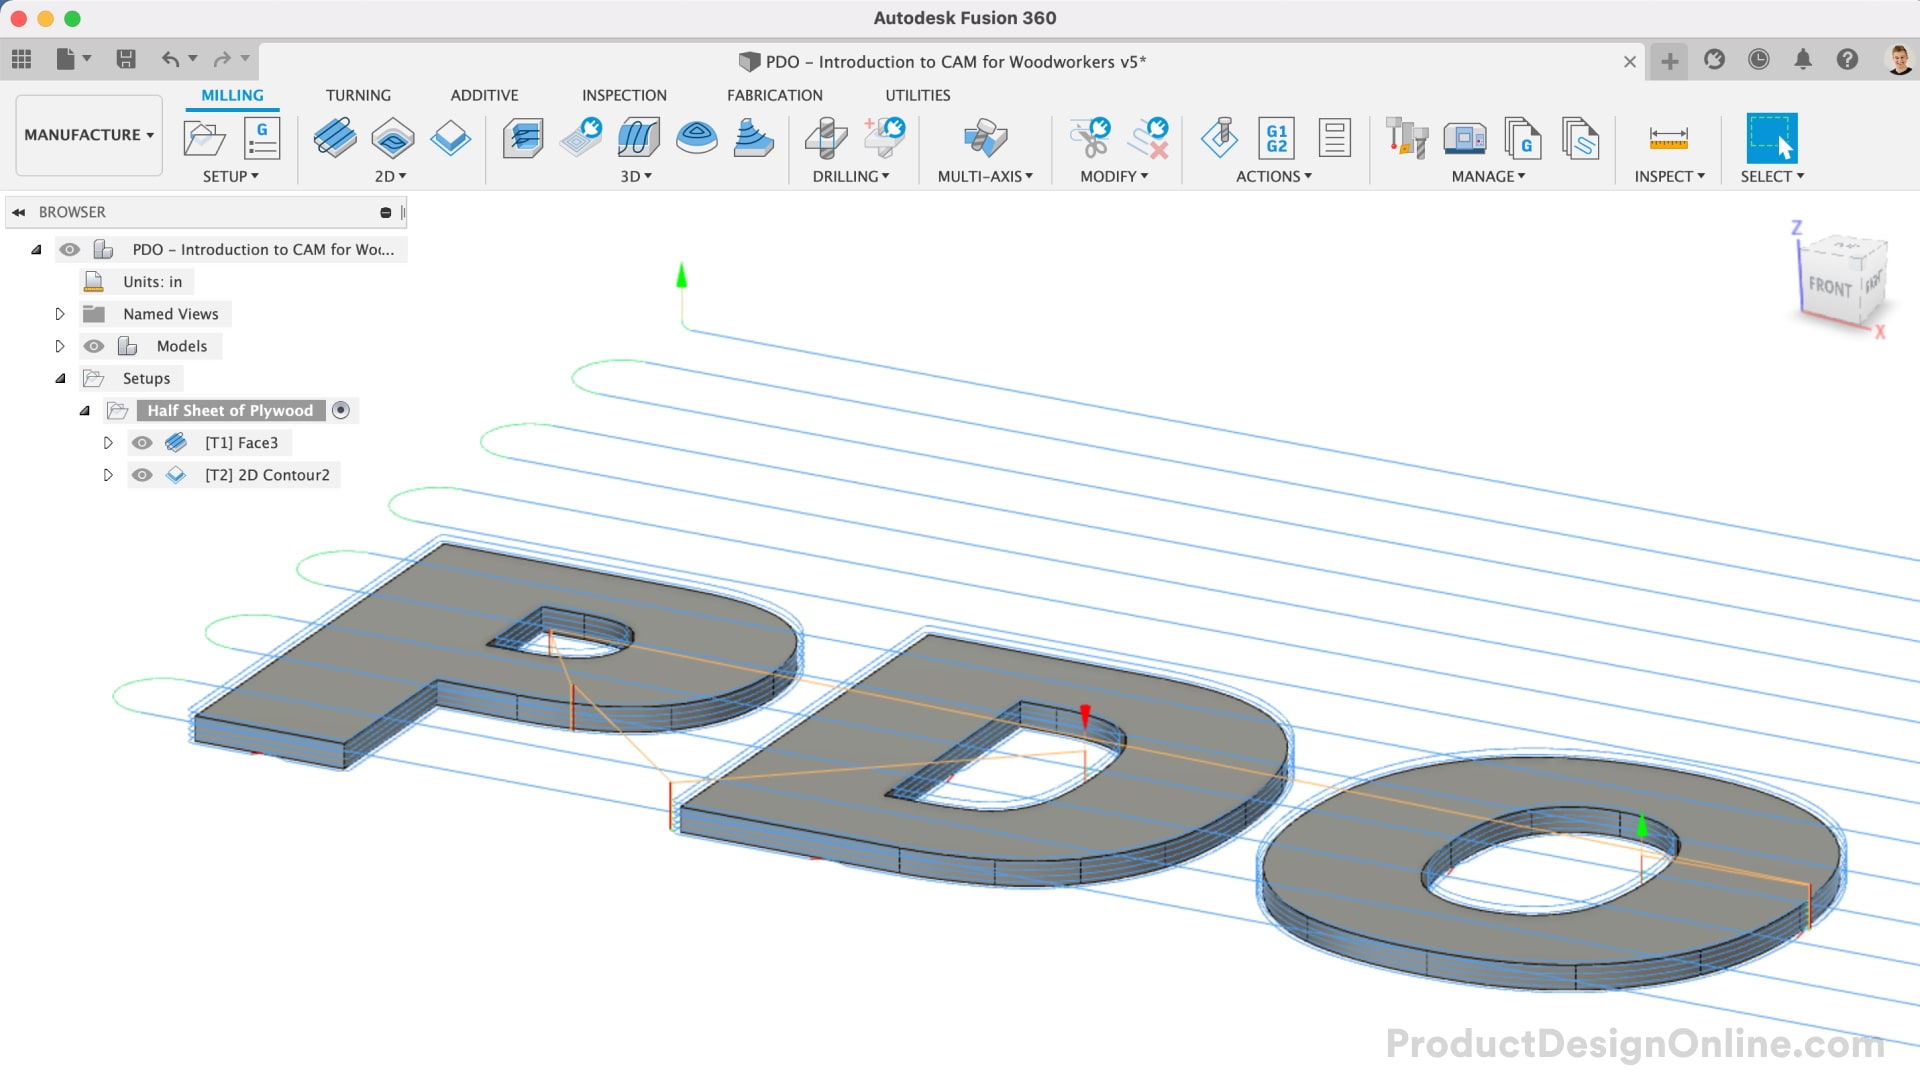The width and height of the screenshot is (1920, 1080).
Task: Choose the 3D Contour dome icon
Action: pos(696,138)
